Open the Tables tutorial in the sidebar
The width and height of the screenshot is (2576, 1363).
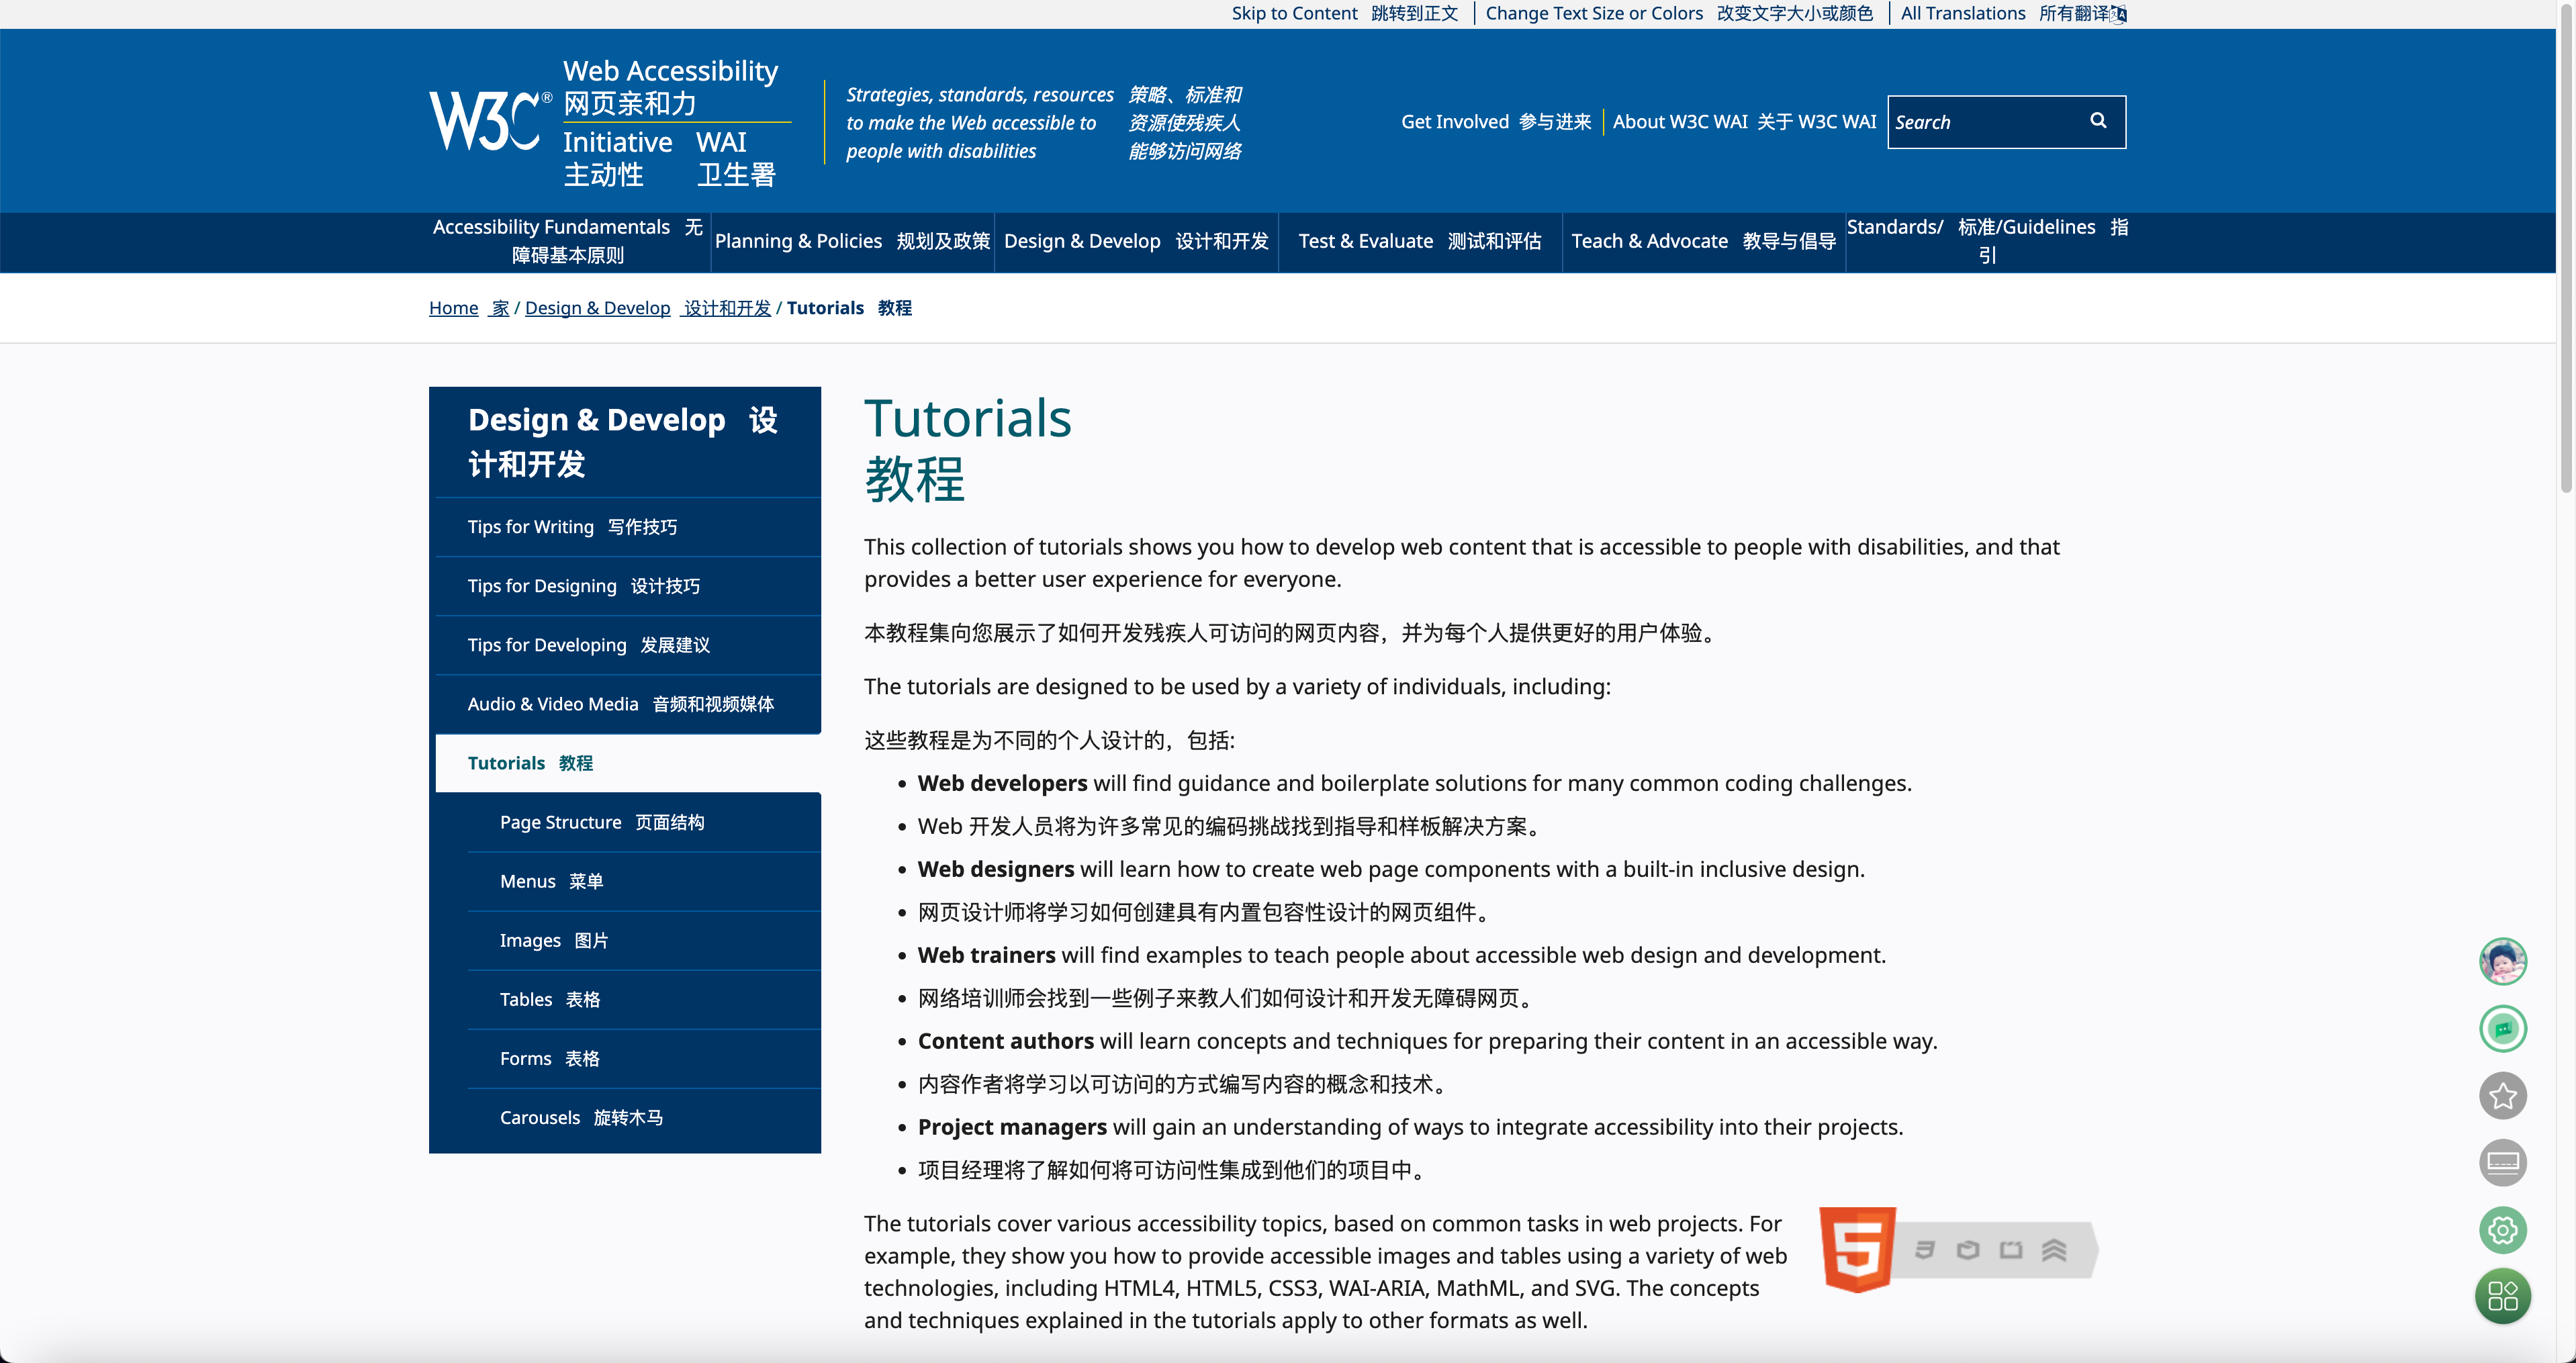point(644,999)
